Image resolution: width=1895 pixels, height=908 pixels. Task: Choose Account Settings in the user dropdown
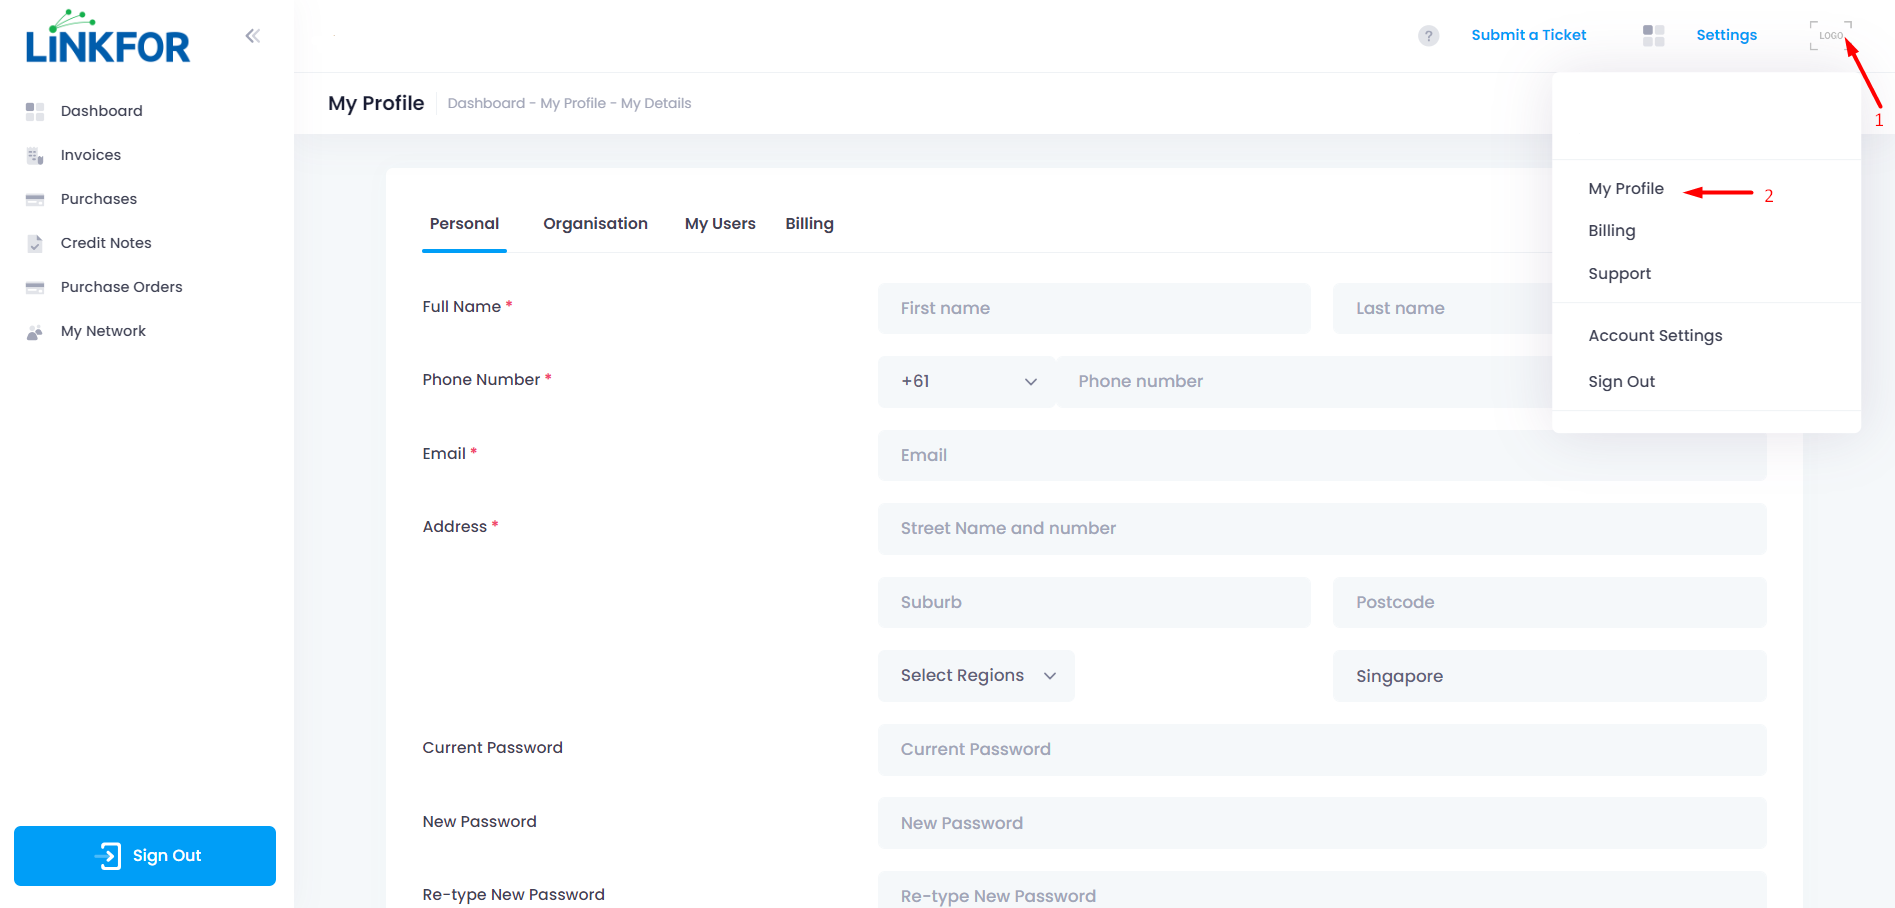(1655, 336)
